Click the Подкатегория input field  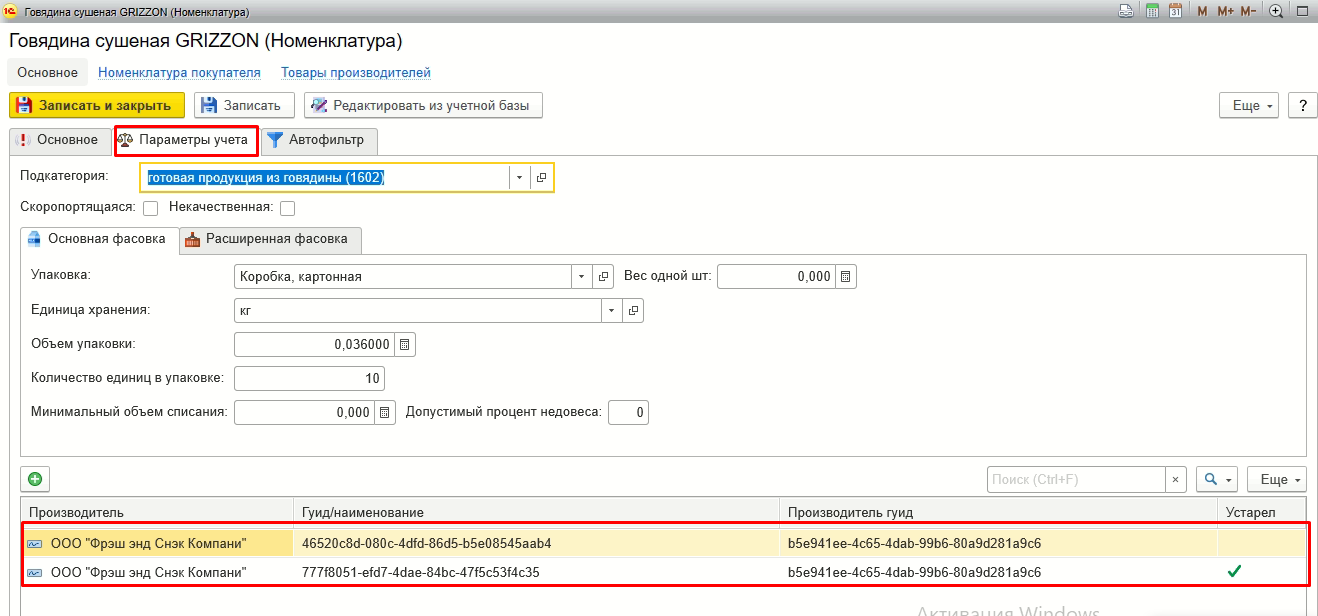pyautogui.click(x=325, y=177)
